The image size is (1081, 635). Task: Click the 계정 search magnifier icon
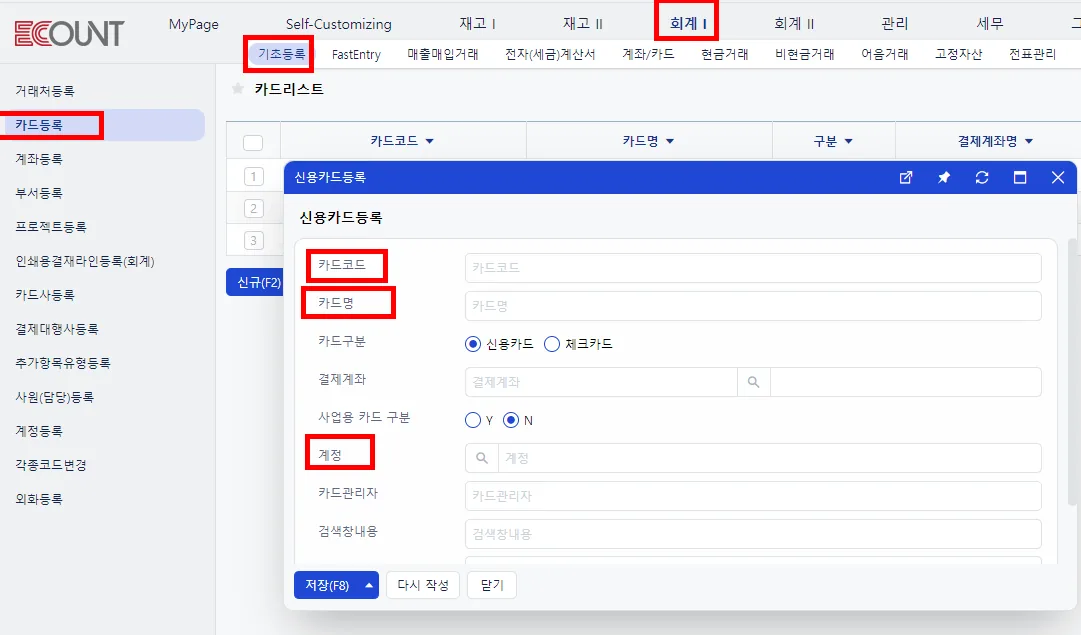(x=482, y=458)
